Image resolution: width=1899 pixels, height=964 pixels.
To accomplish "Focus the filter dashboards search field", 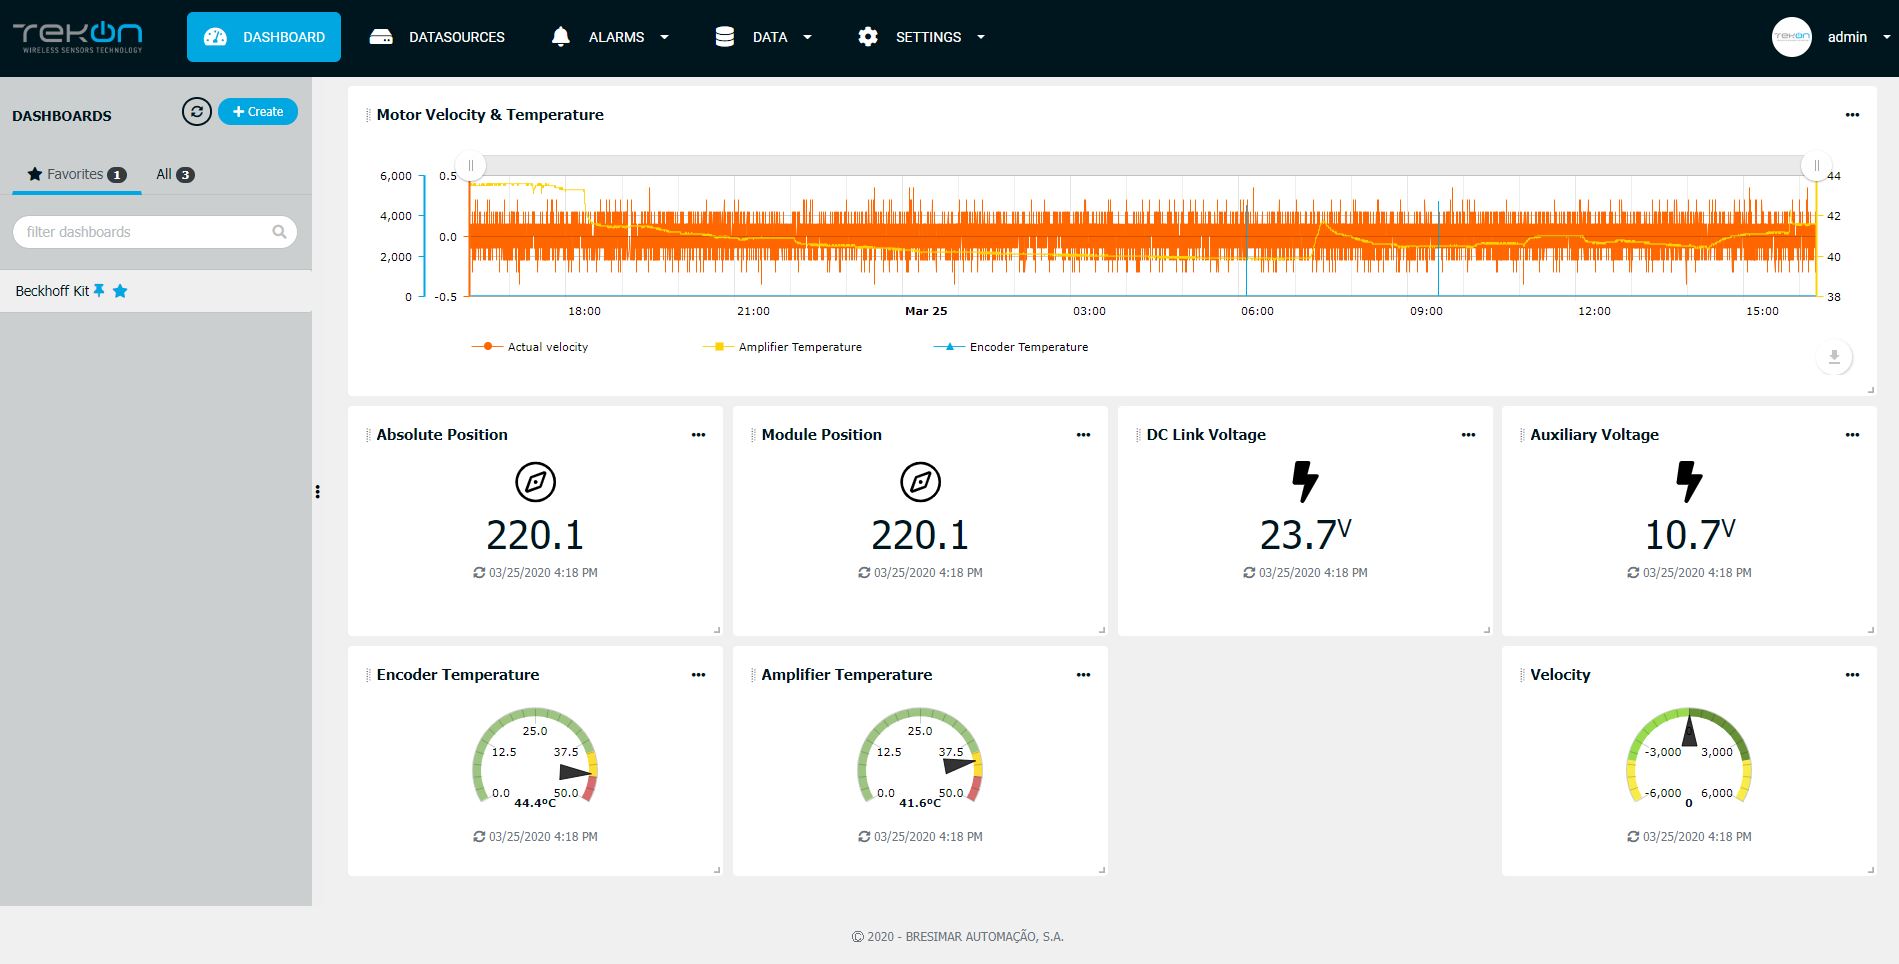I will tap(155, 232).
